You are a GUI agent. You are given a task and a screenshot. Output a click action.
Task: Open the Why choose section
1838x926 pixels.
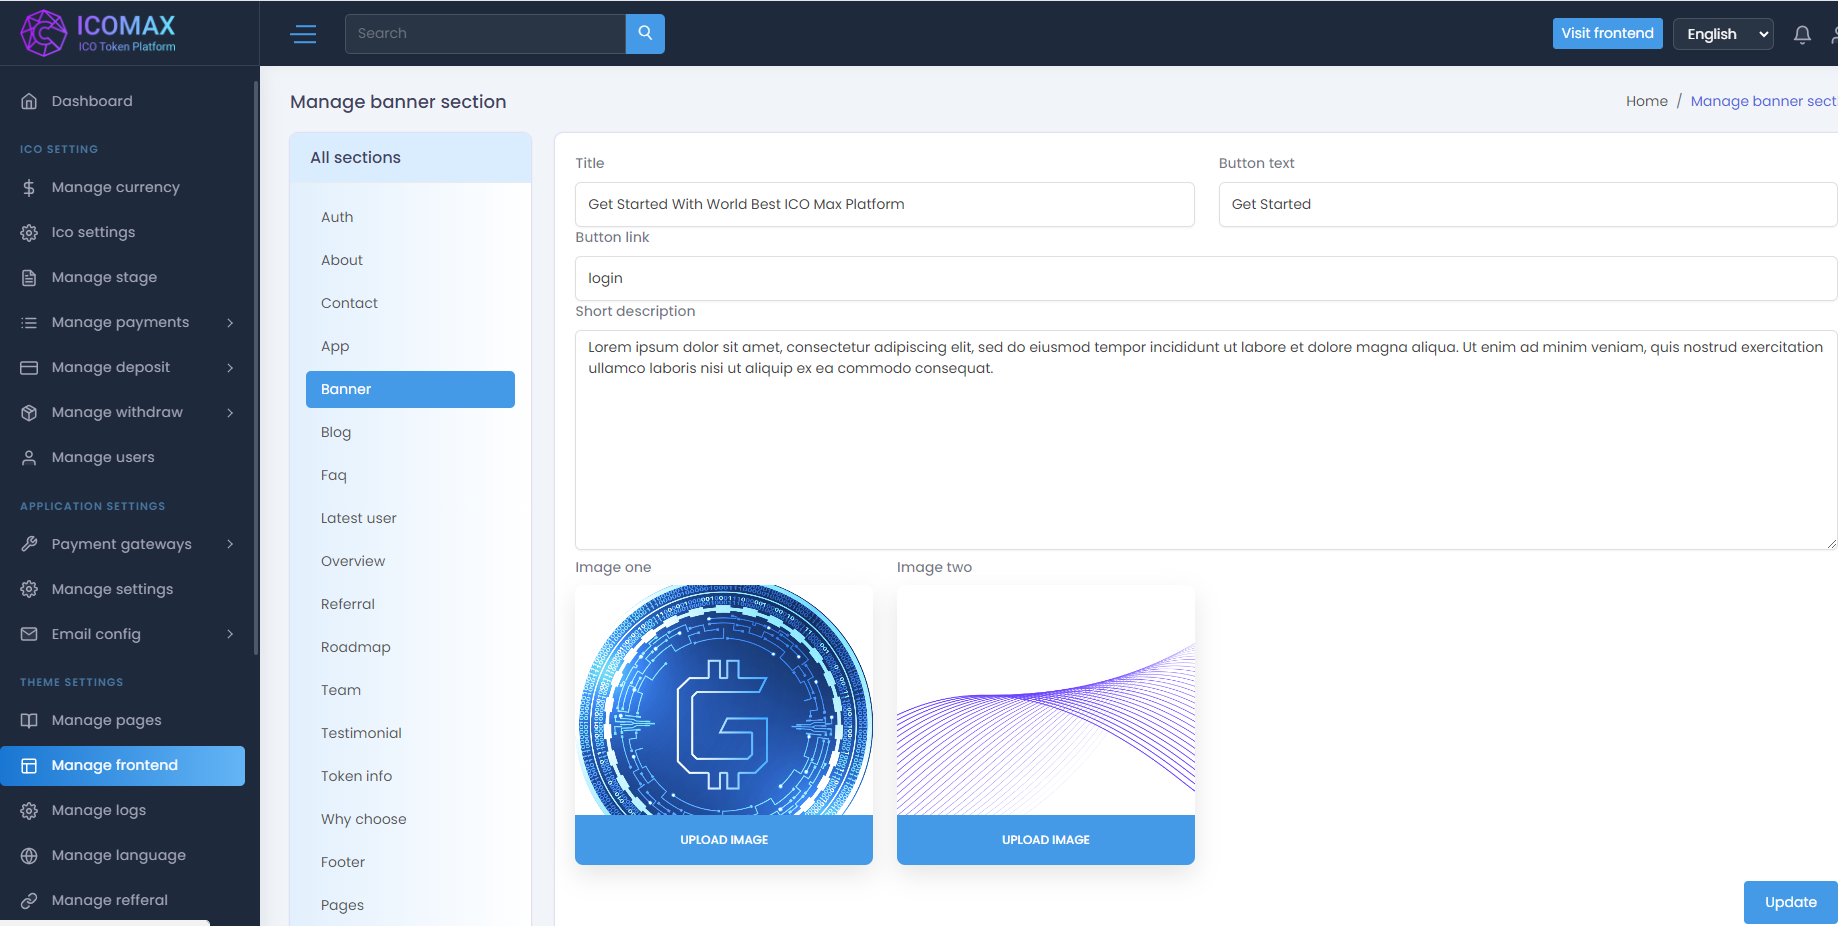(410, 819)
